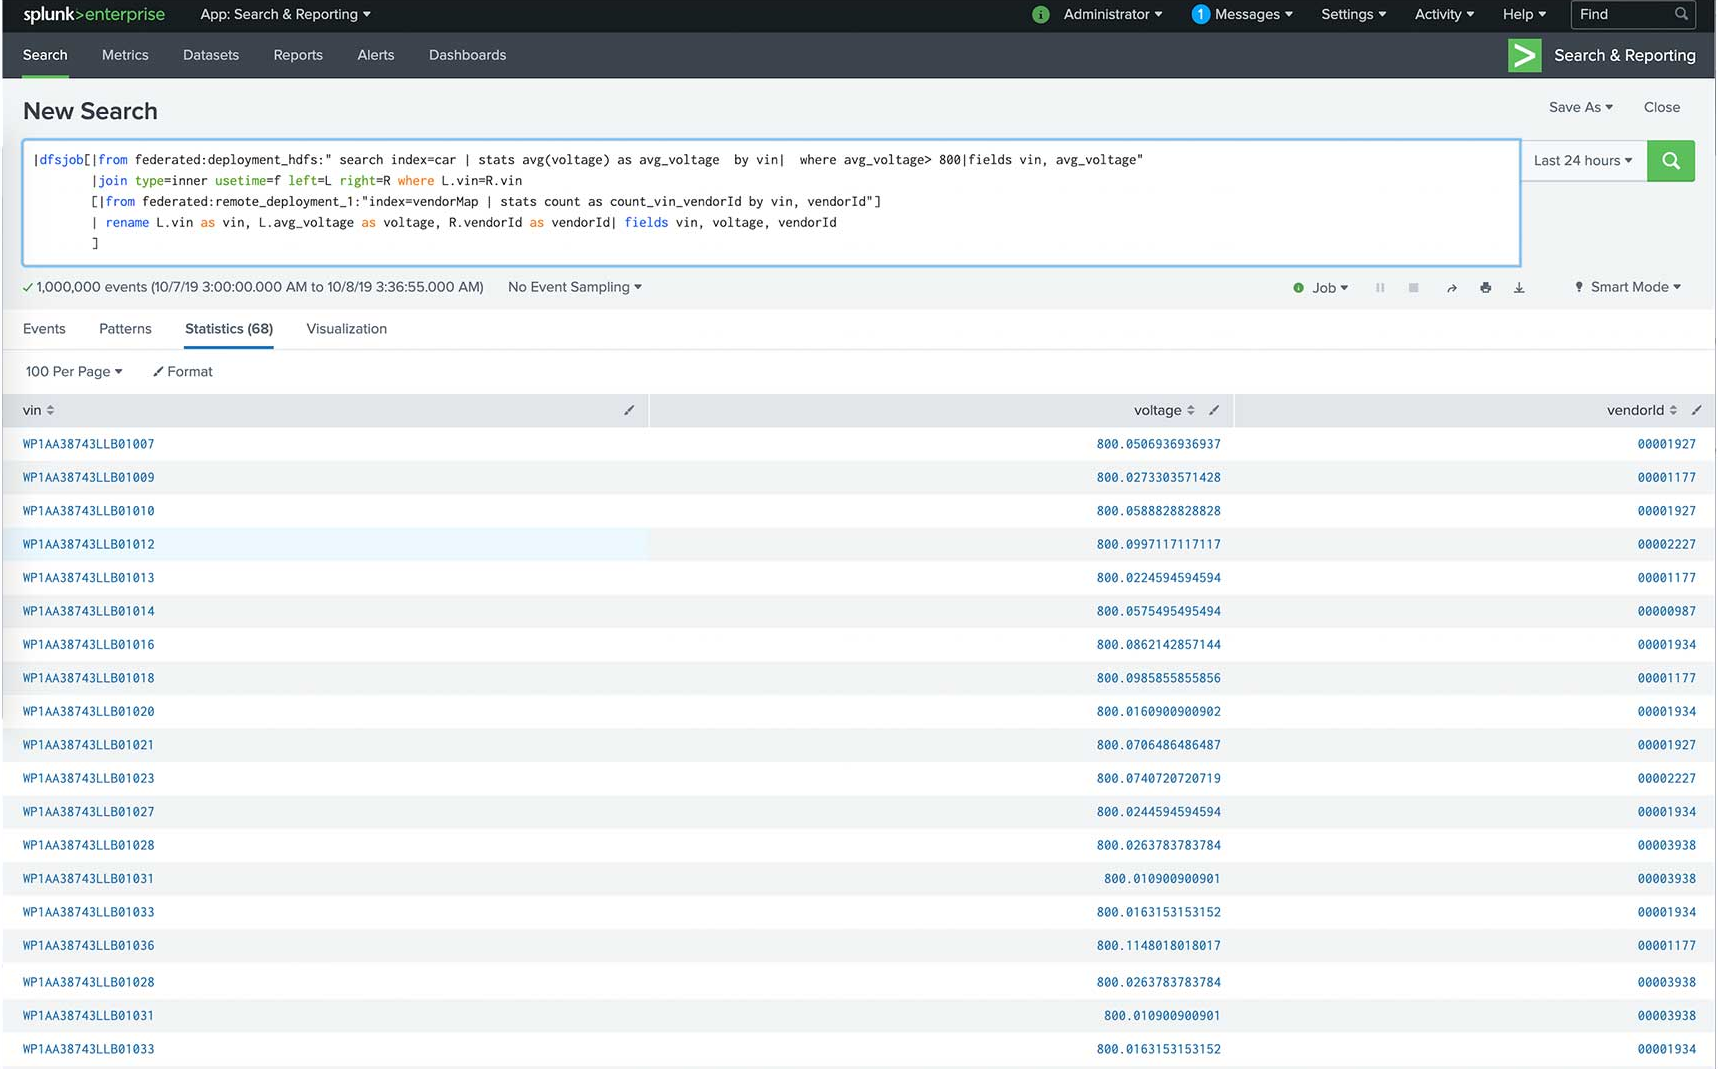Open the Job dropdown menu
This screenshot has width=1718, height=1069.
click(1329, 288)
